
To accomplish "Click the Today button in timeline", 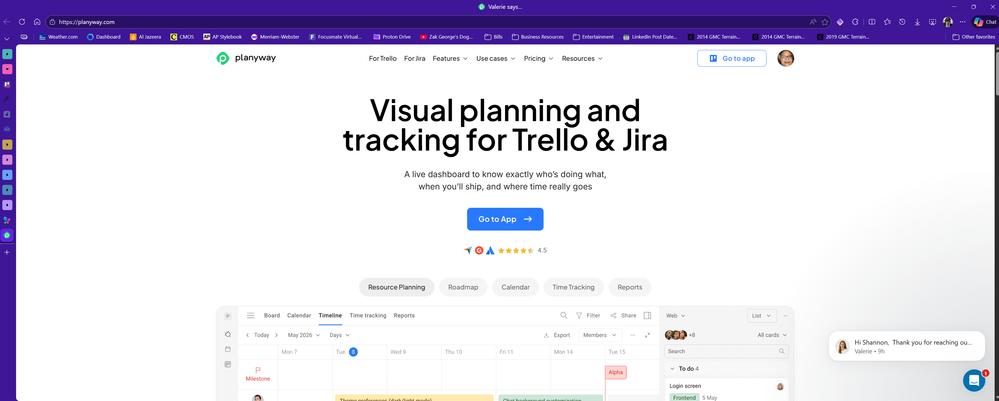I will coord(261,335).
